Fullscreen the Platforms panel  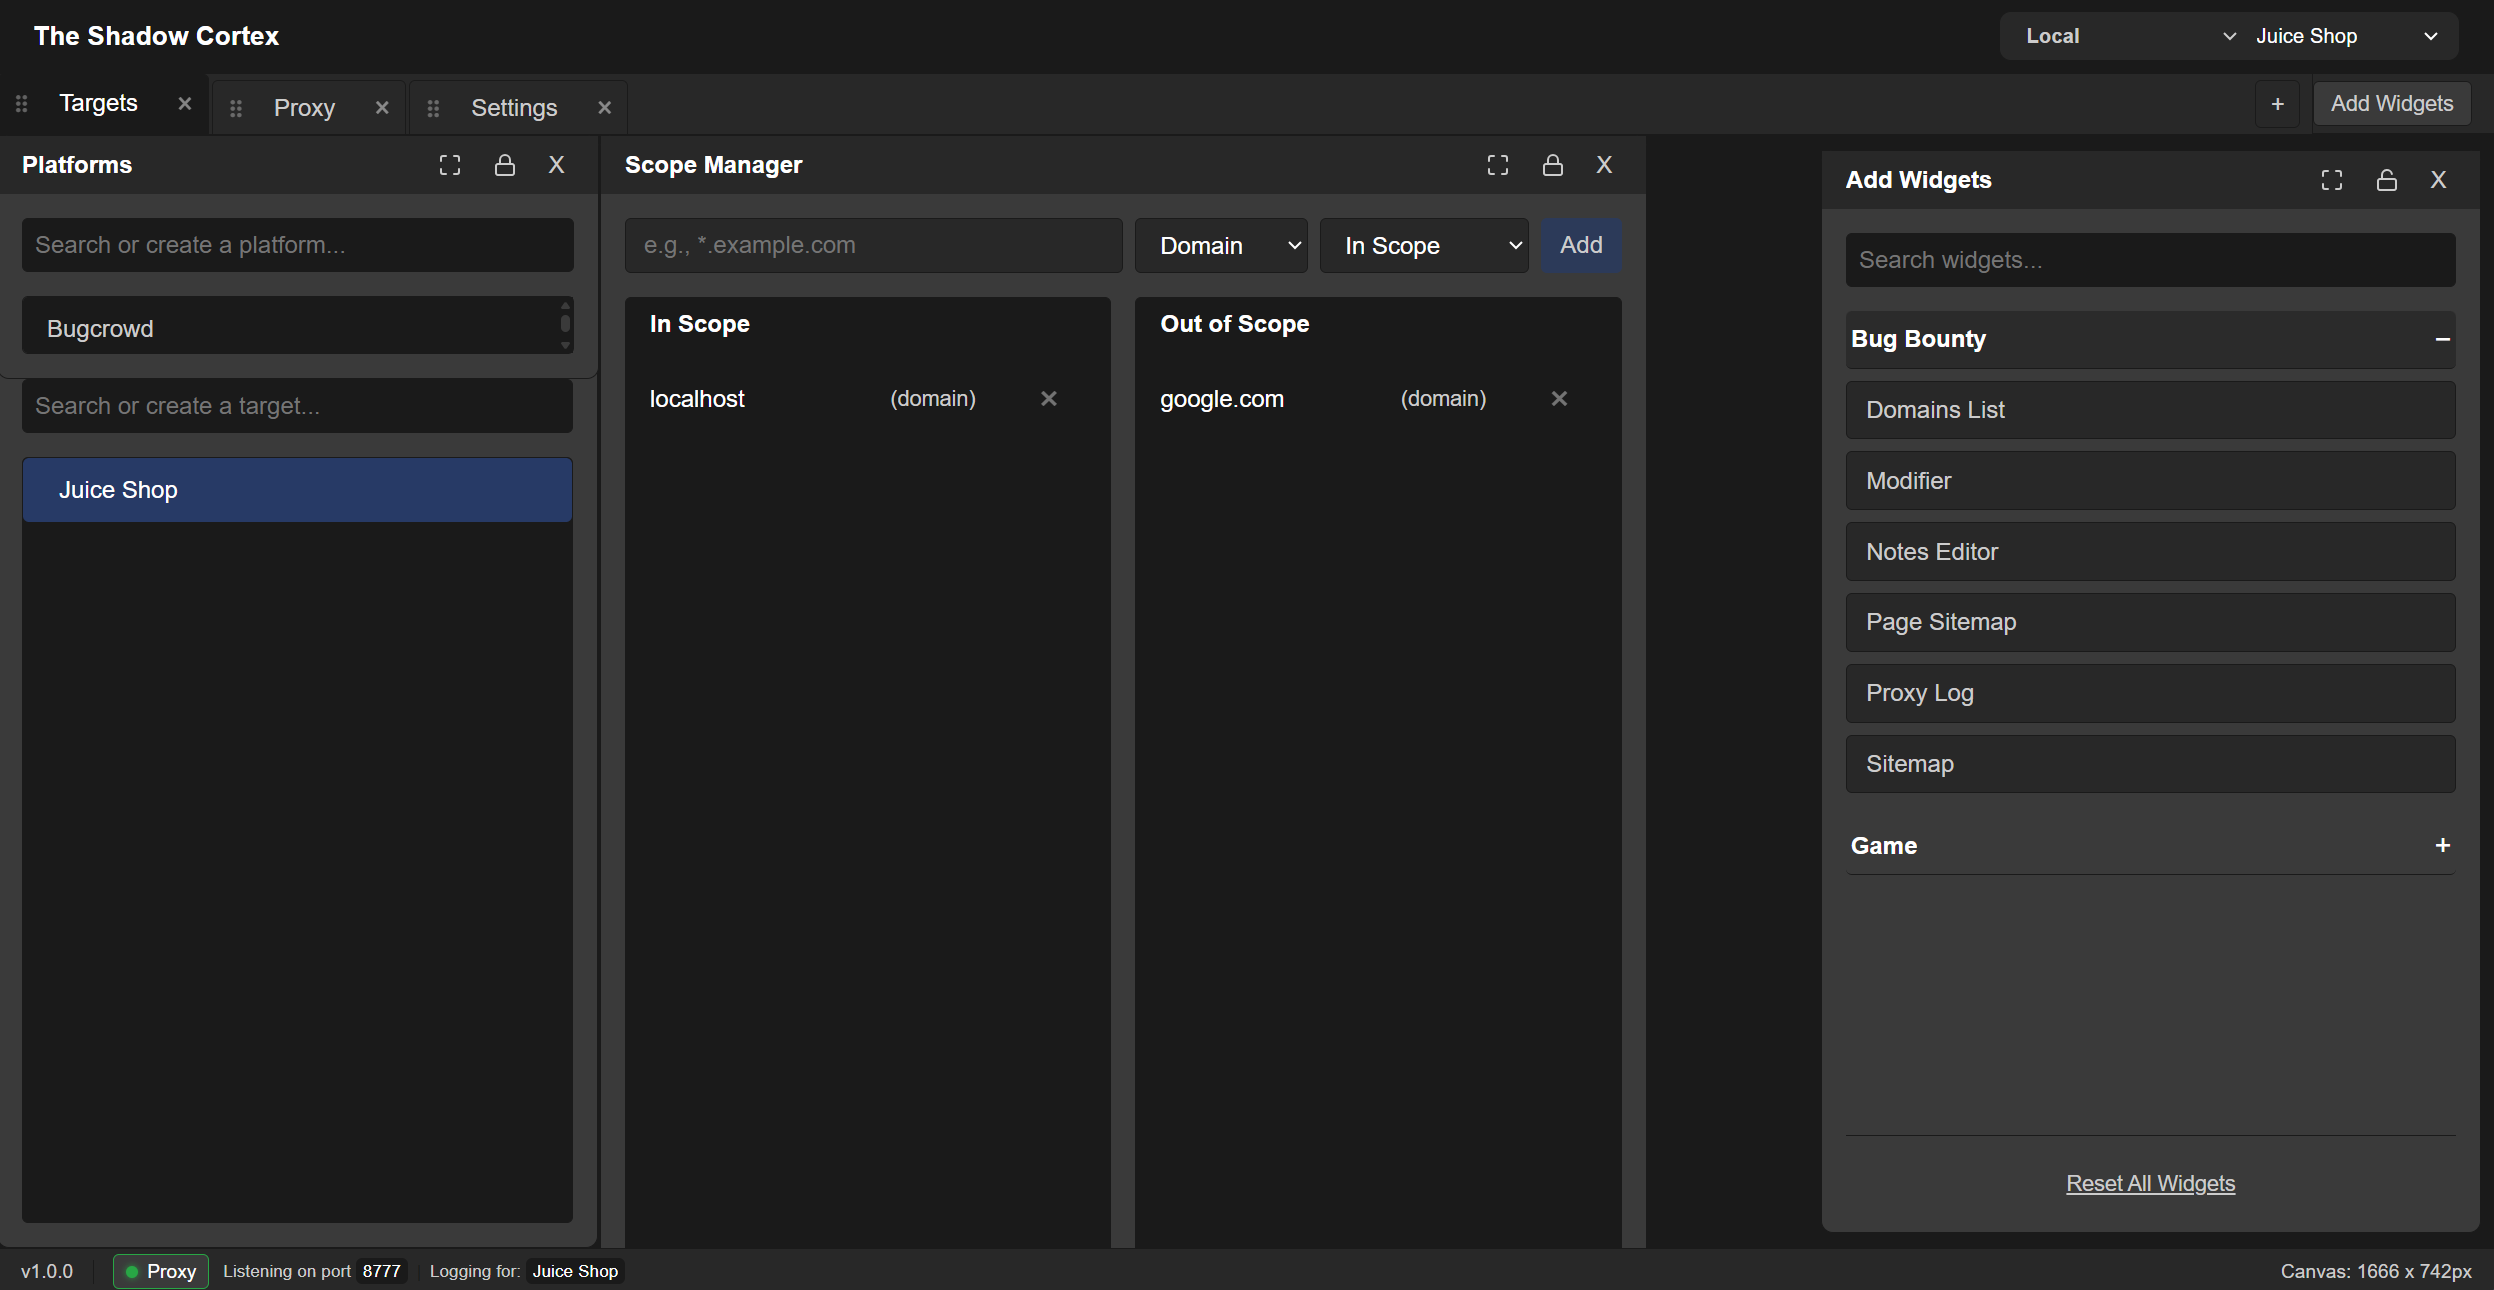pyautogui.click(x=450, y=165)
